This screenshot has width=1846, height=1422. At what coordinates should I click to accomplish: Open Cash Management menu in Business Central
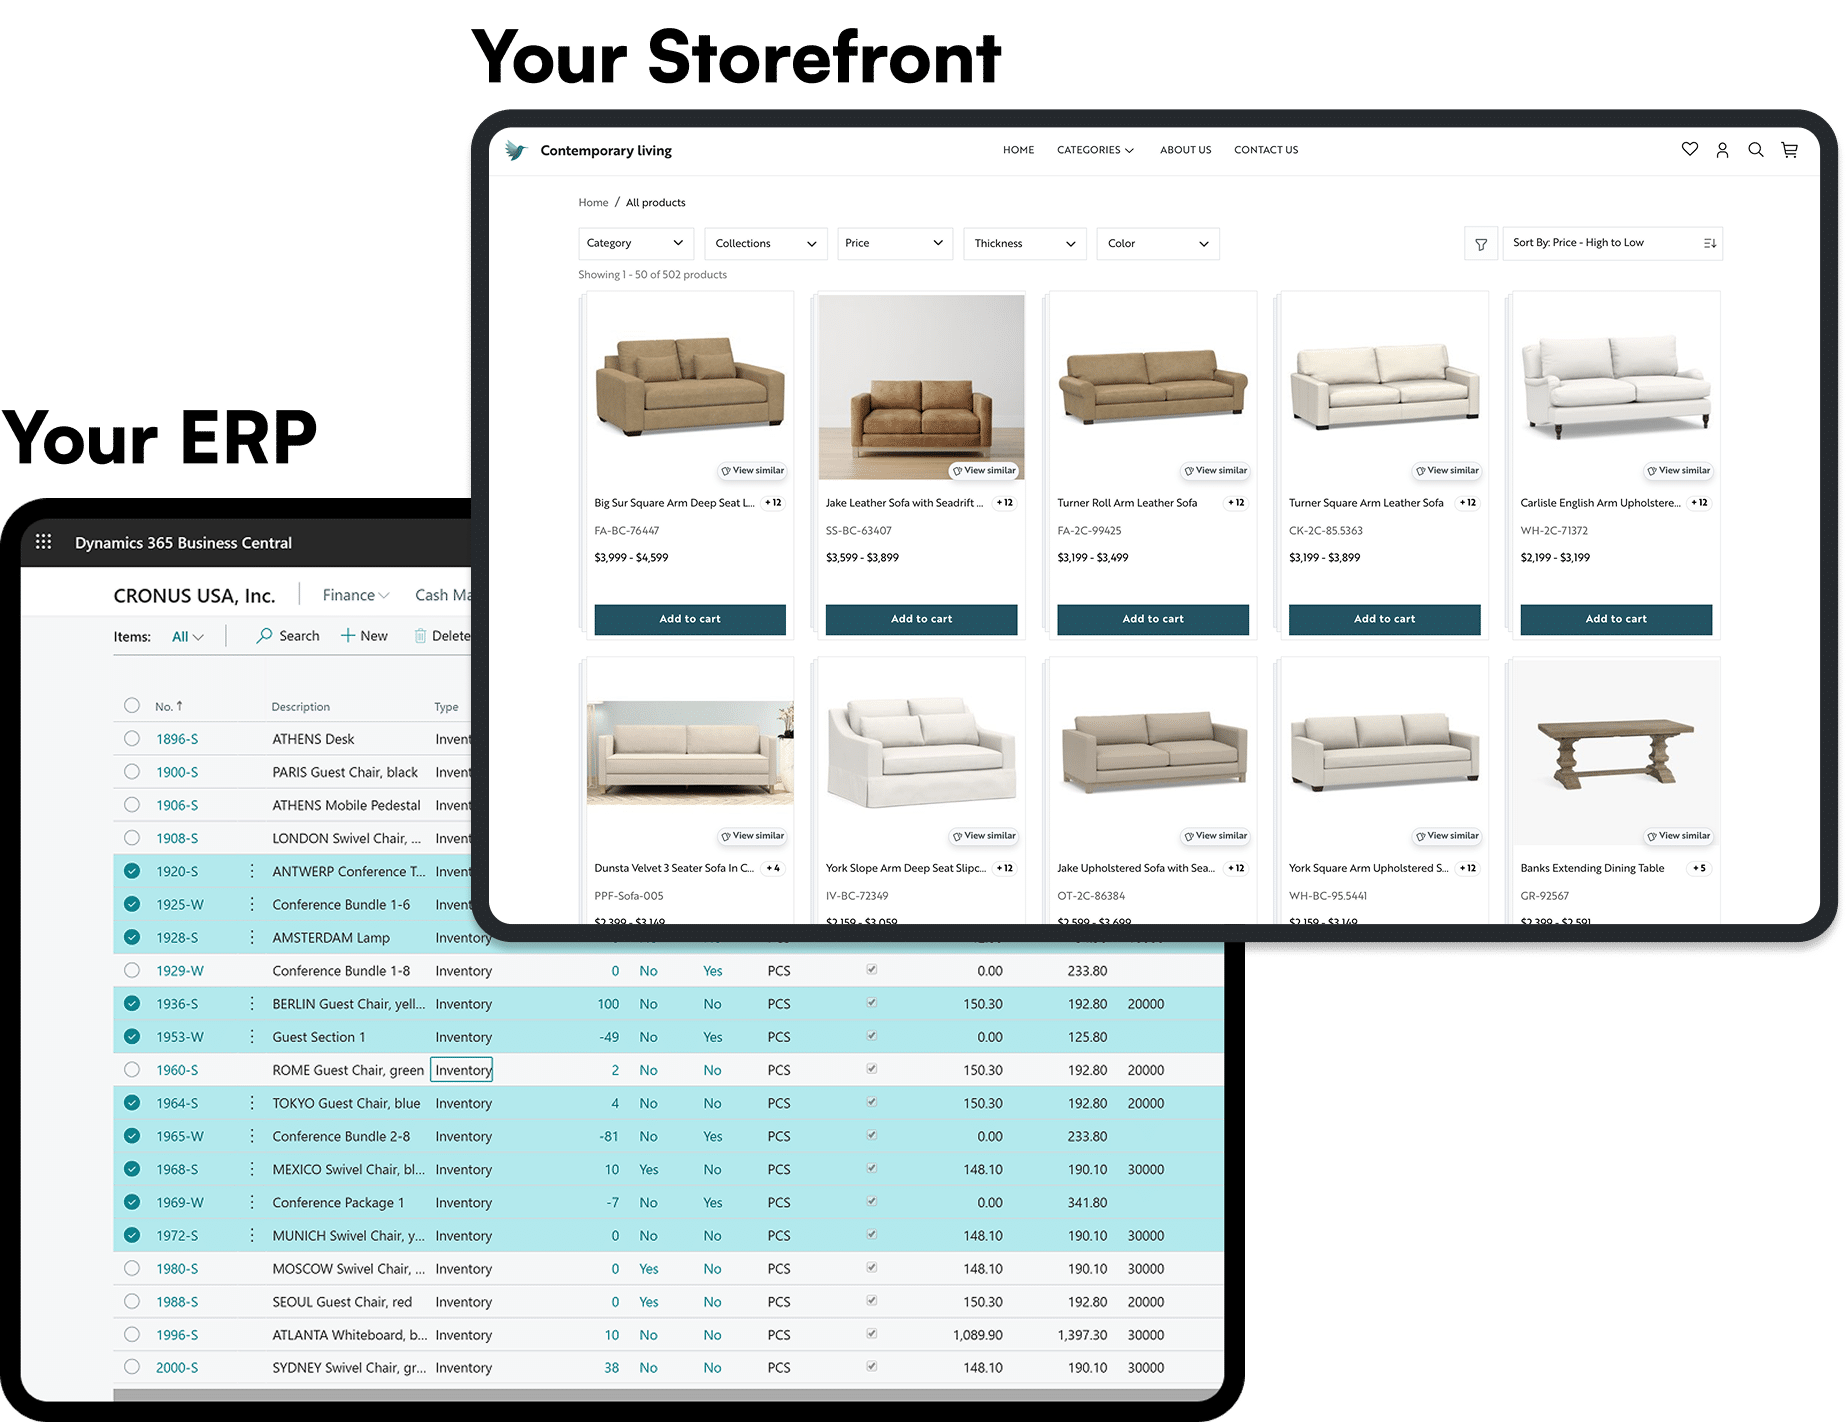pyautogui.click(x=443, y=595)
